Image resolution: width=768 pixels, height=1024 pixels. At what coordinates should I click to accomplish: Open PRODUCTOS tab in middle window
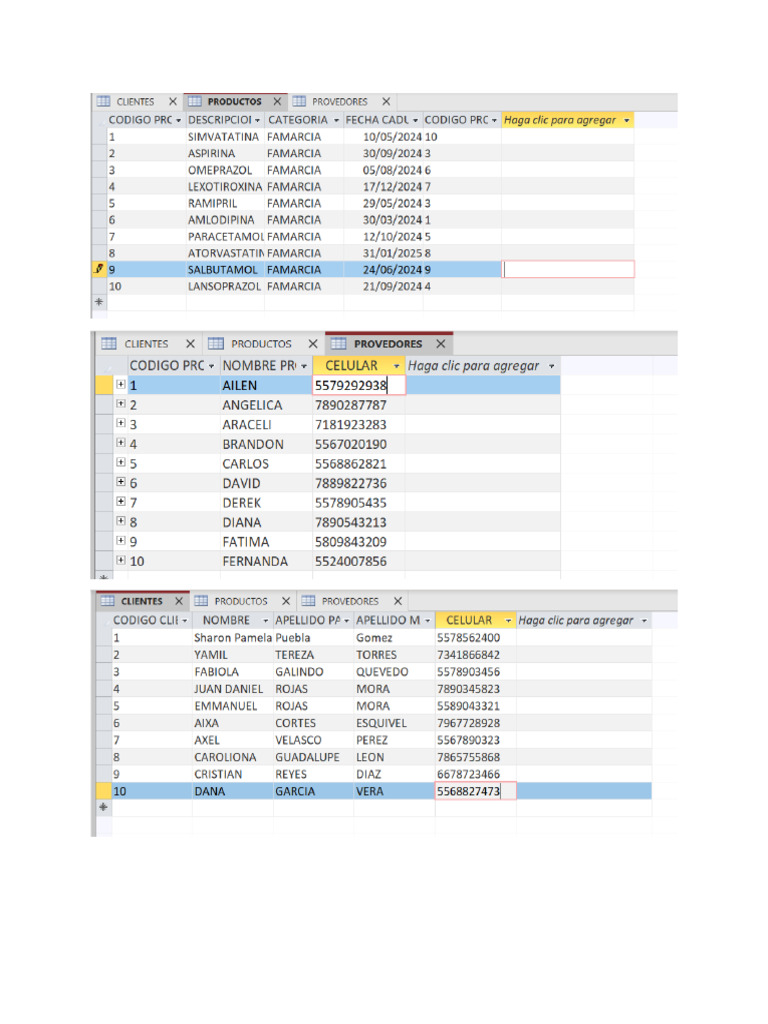[261, 344]
